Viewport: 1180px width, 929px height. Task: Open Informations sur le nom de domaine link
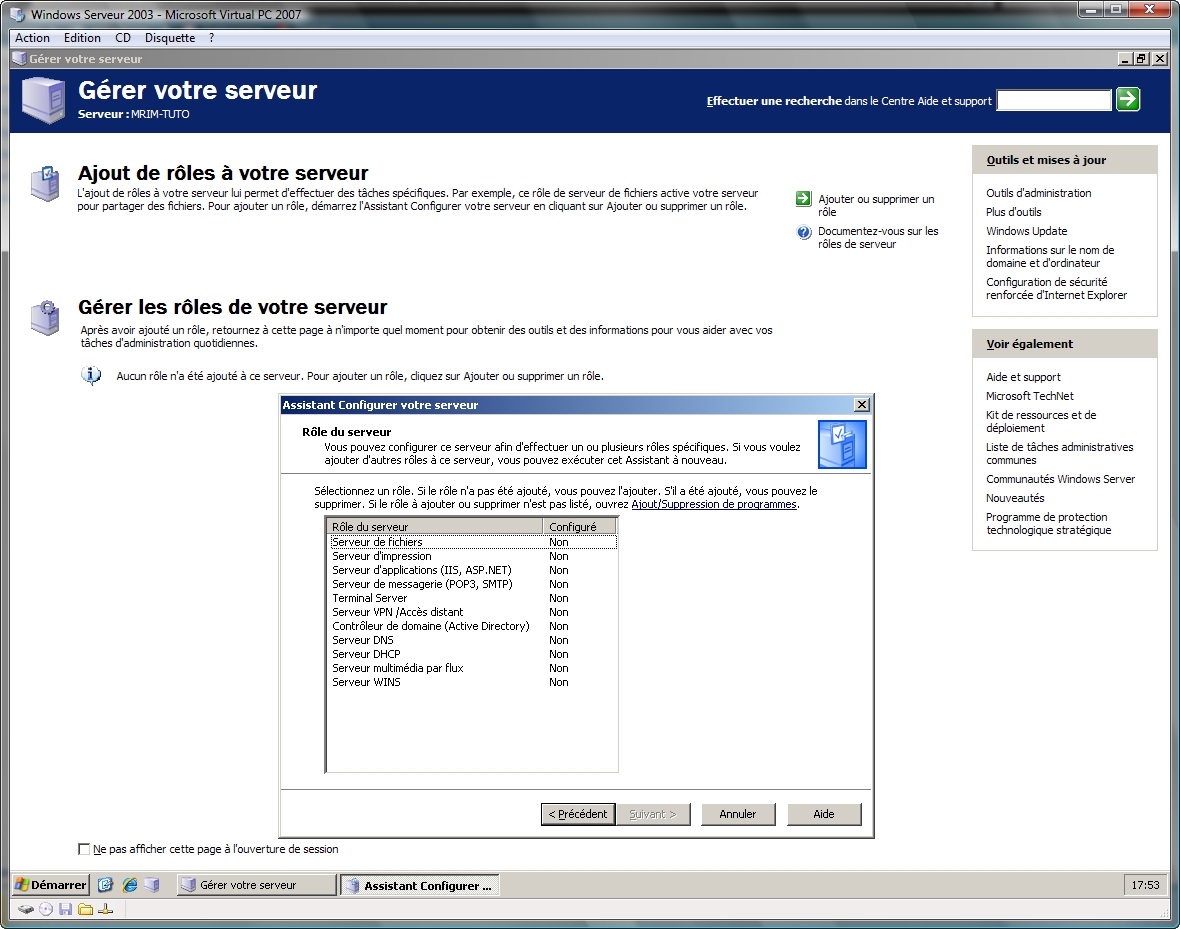[x=1050, y=256]
